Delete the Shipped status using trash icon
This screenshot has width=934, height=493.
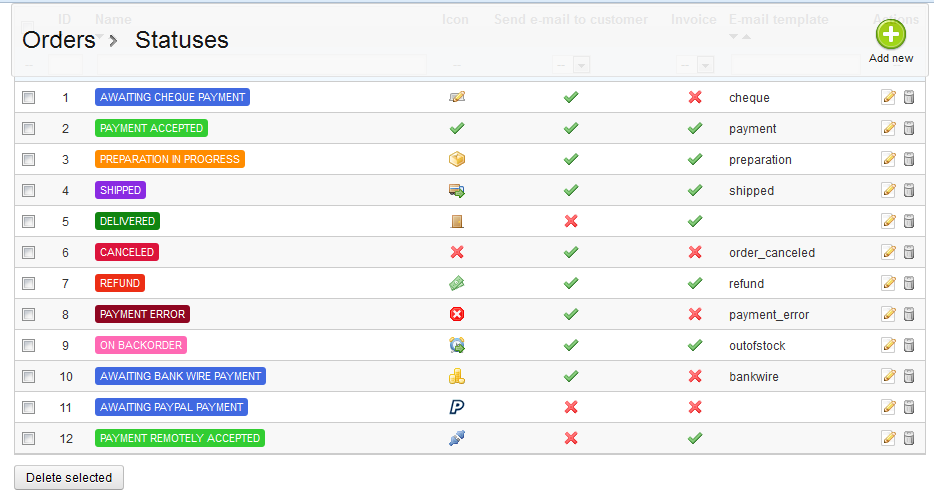(x=909, y=191)
